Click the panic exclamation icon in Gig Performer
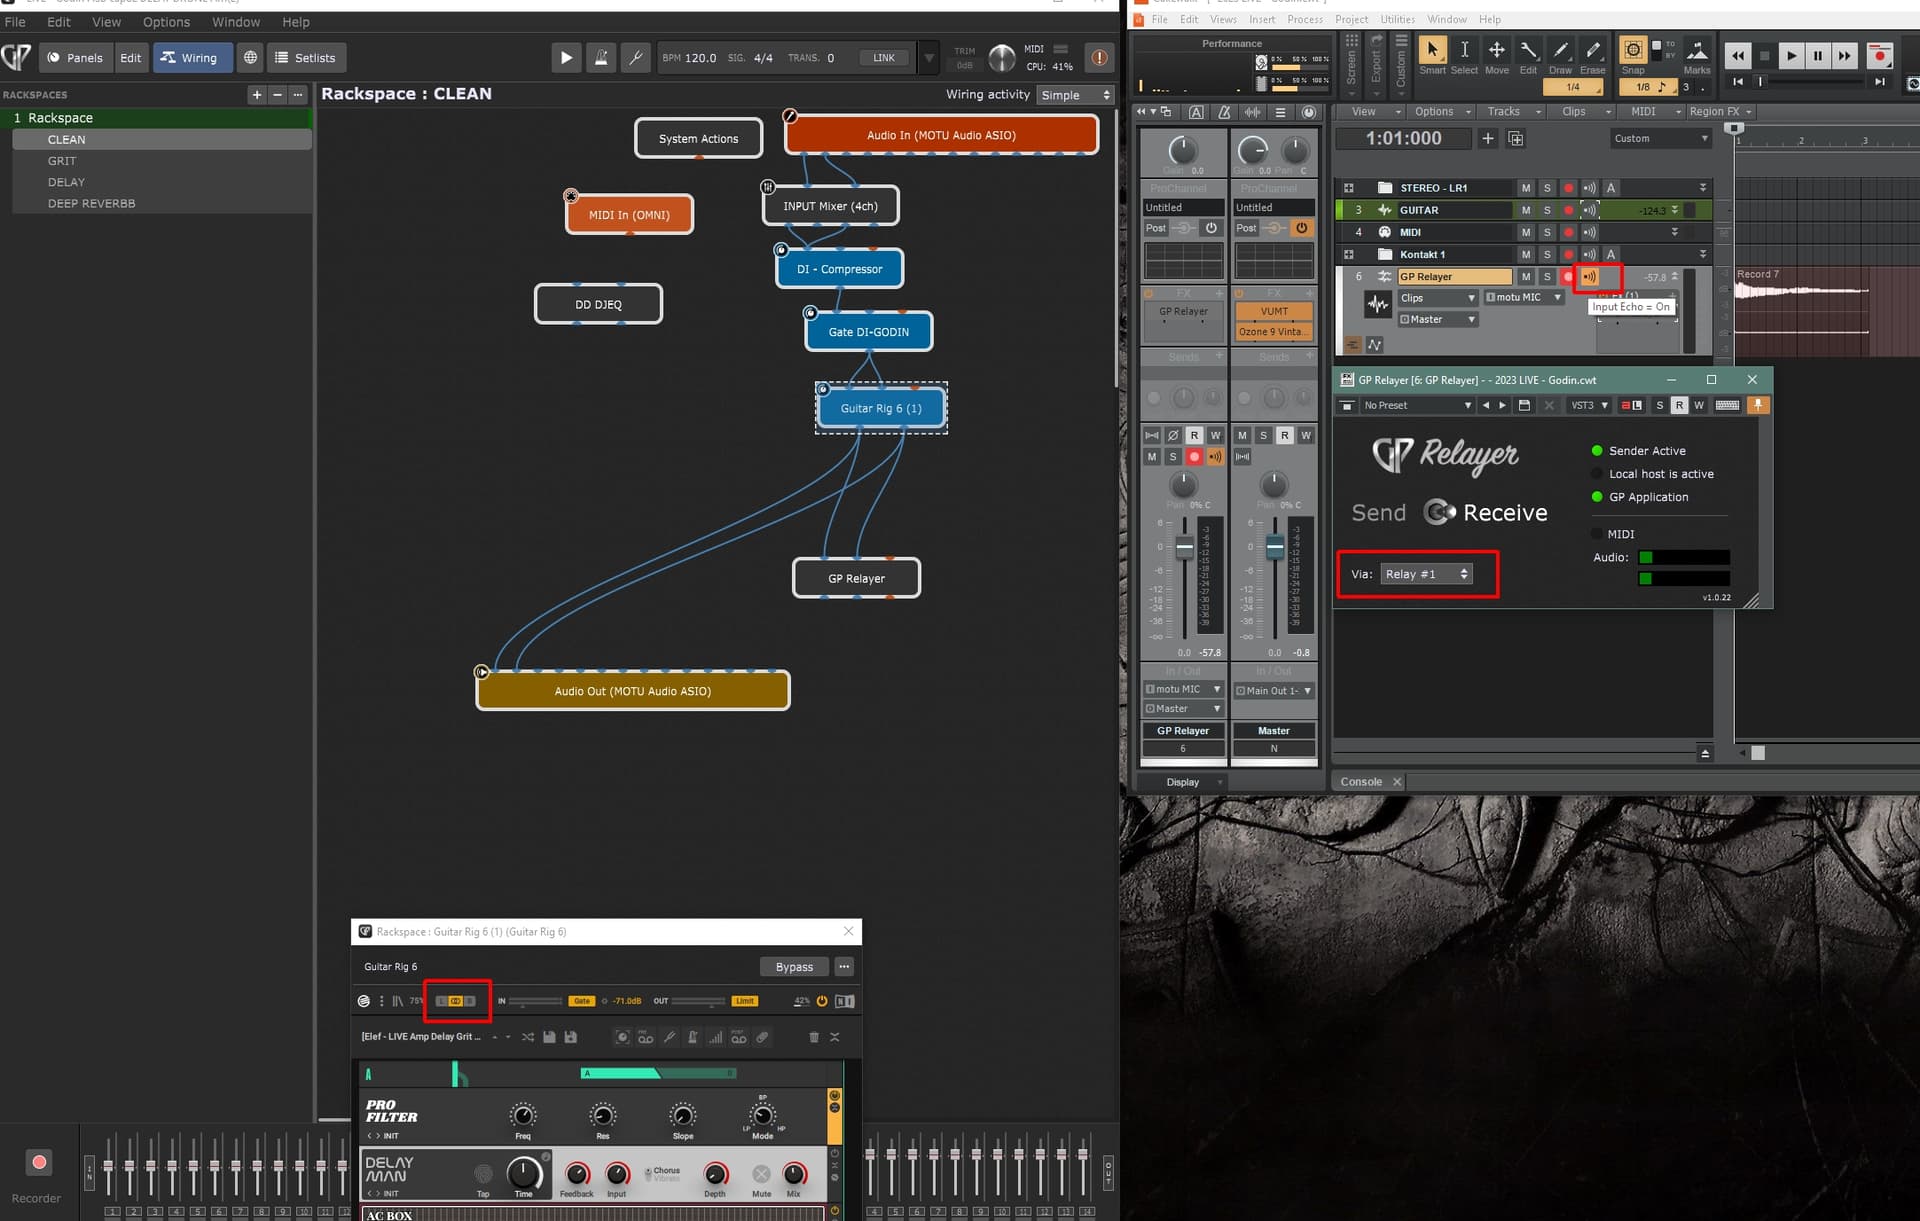Screen dimensions: 1920x1221 1098,58
